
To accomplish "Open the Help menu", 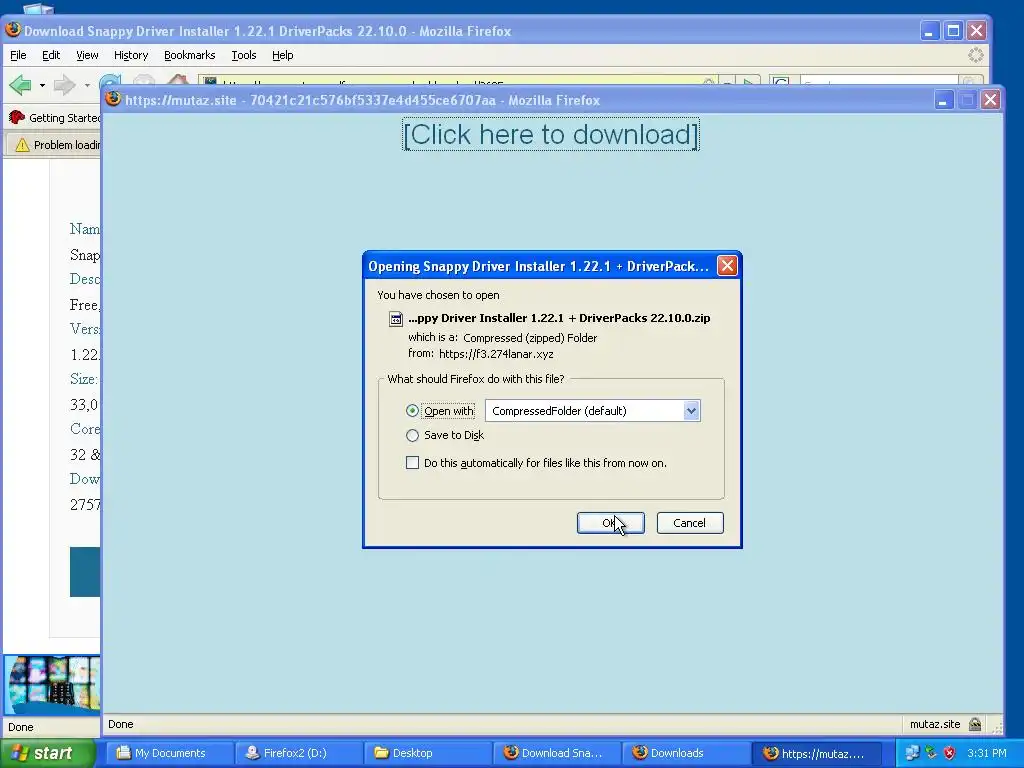I will [x=282, y=56].
